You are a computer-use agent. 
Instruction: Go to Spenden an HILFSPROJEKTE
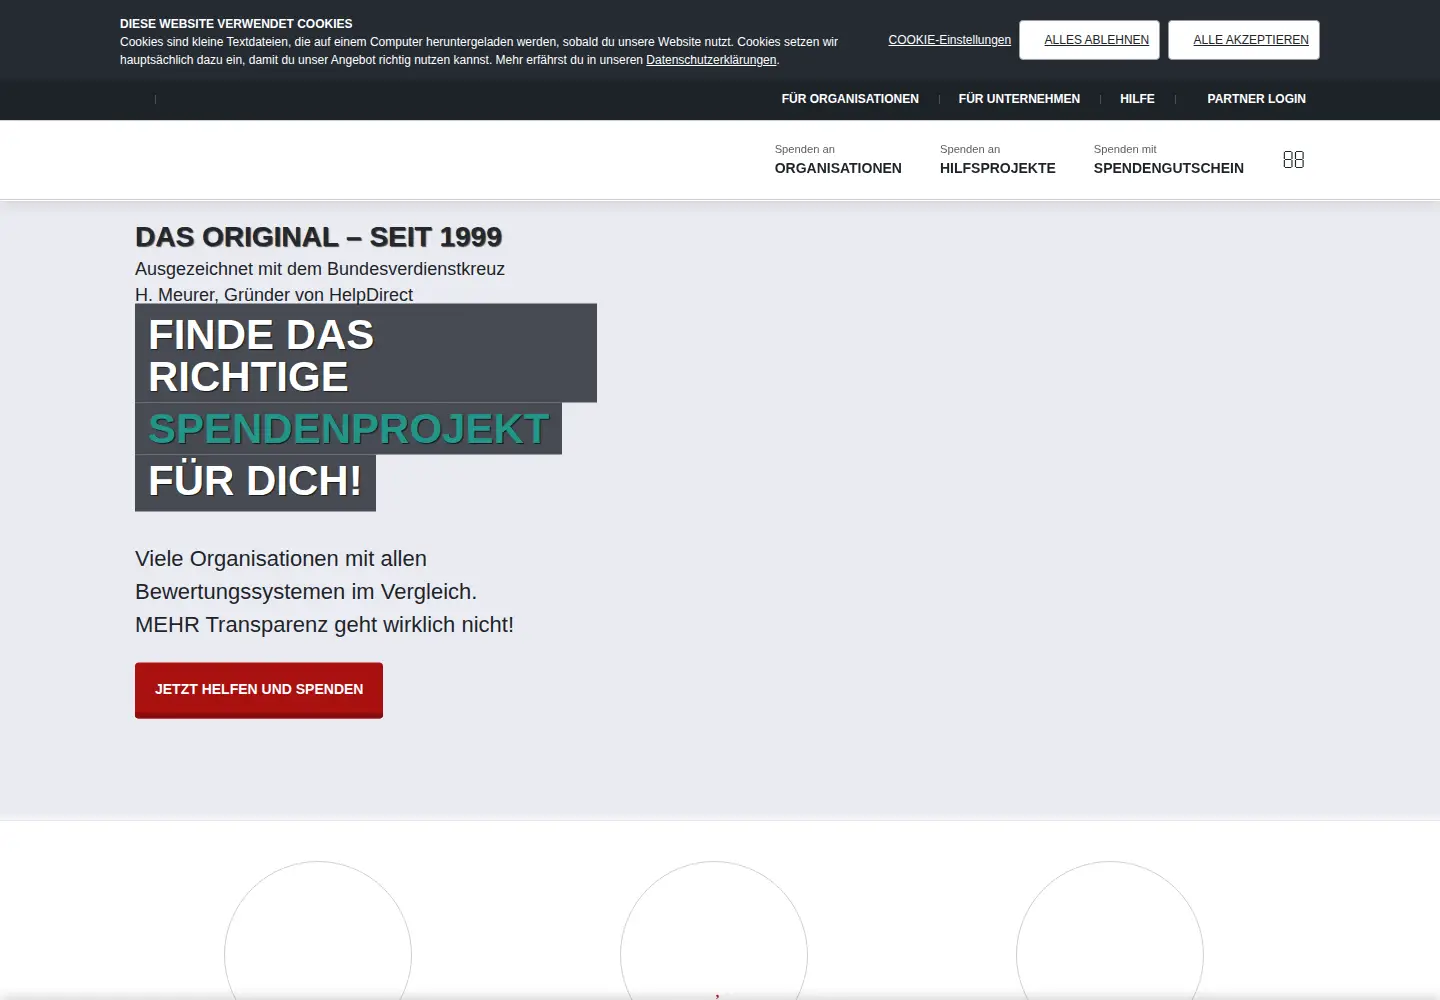pos(997,160)
